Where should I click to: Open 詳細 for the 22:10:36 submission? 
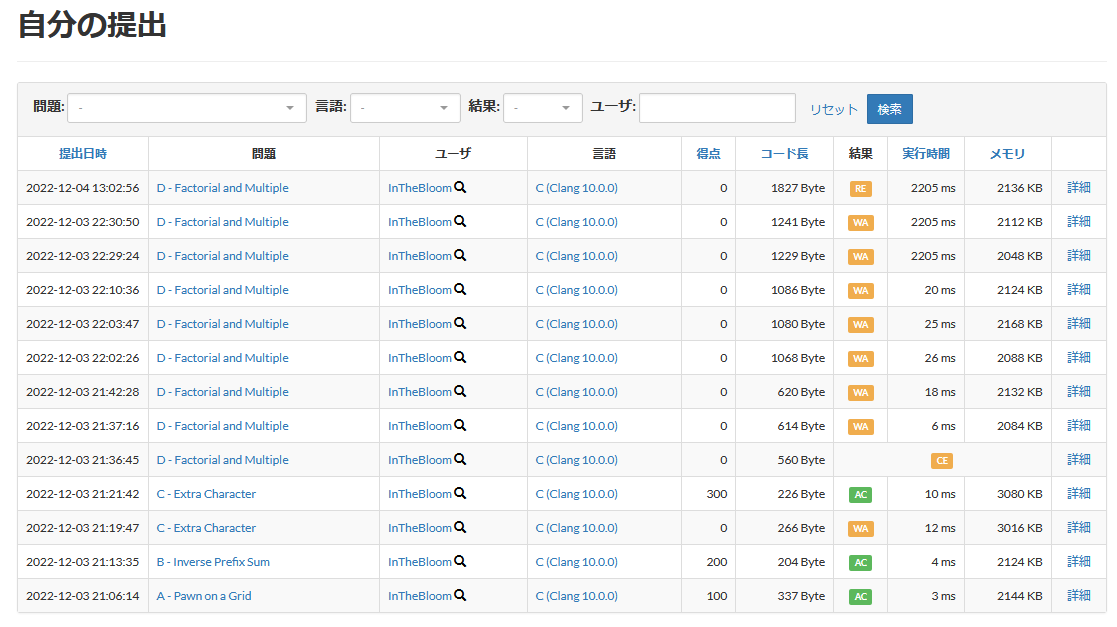(x=1079, y=289)
